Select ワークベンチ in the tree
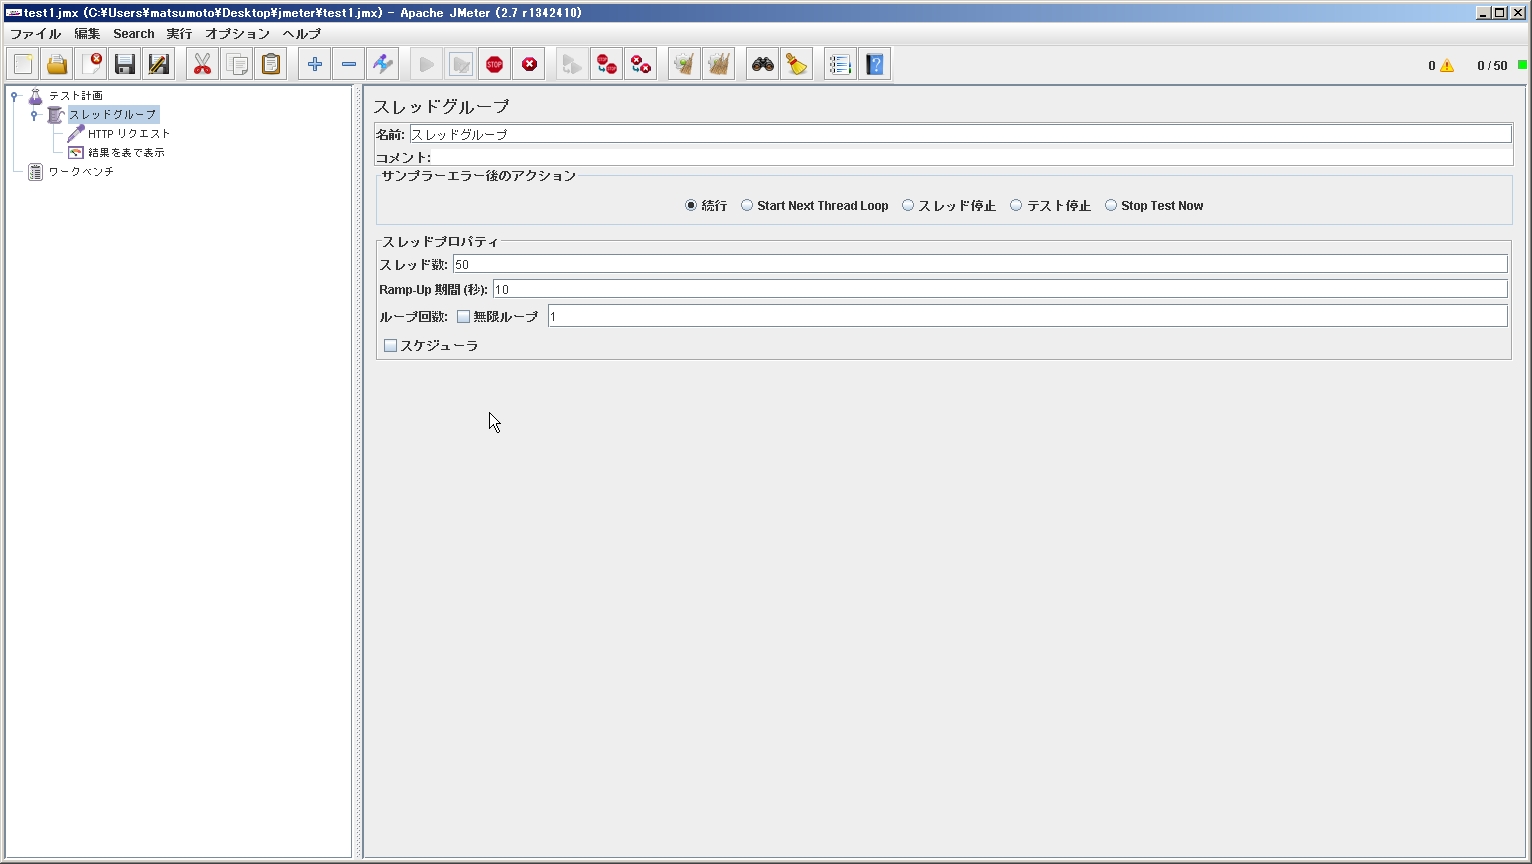Image resolution: width=1532 pixels, height=864 pixels. tap(81, 172)
